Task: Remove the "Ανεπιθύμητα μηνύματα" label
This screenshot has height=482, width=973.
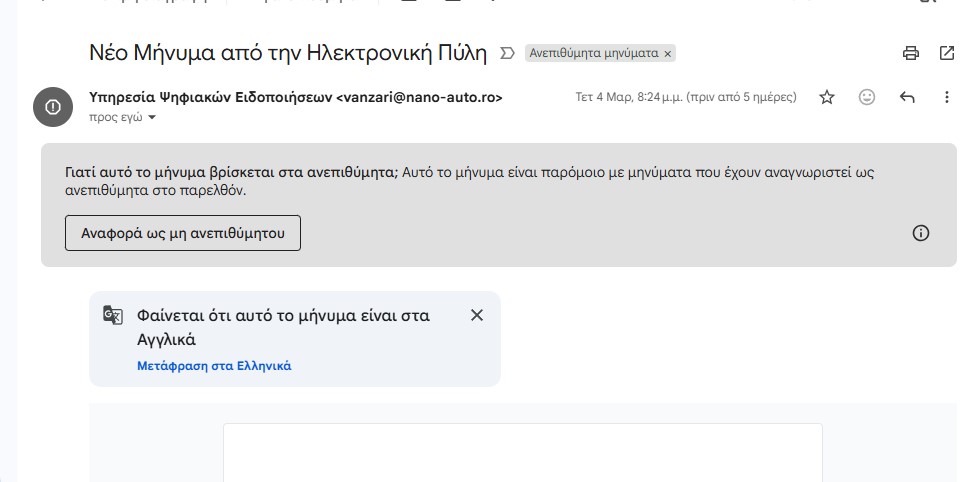Action: (x=668, y=53)
